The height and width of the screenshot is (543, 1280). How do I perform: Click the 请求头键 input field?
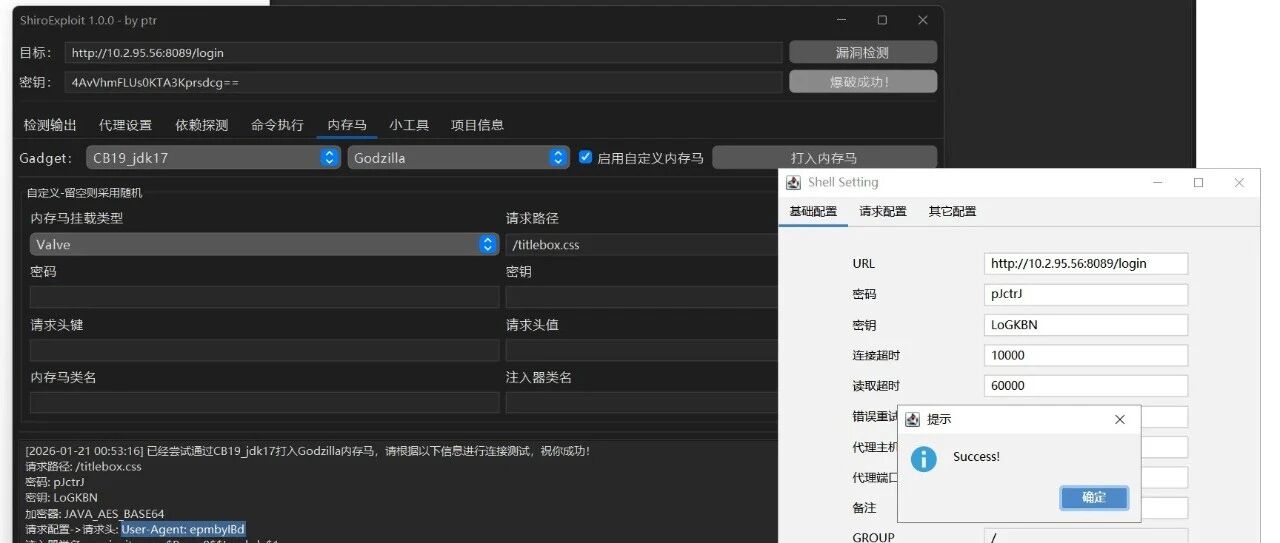point(264,350)
